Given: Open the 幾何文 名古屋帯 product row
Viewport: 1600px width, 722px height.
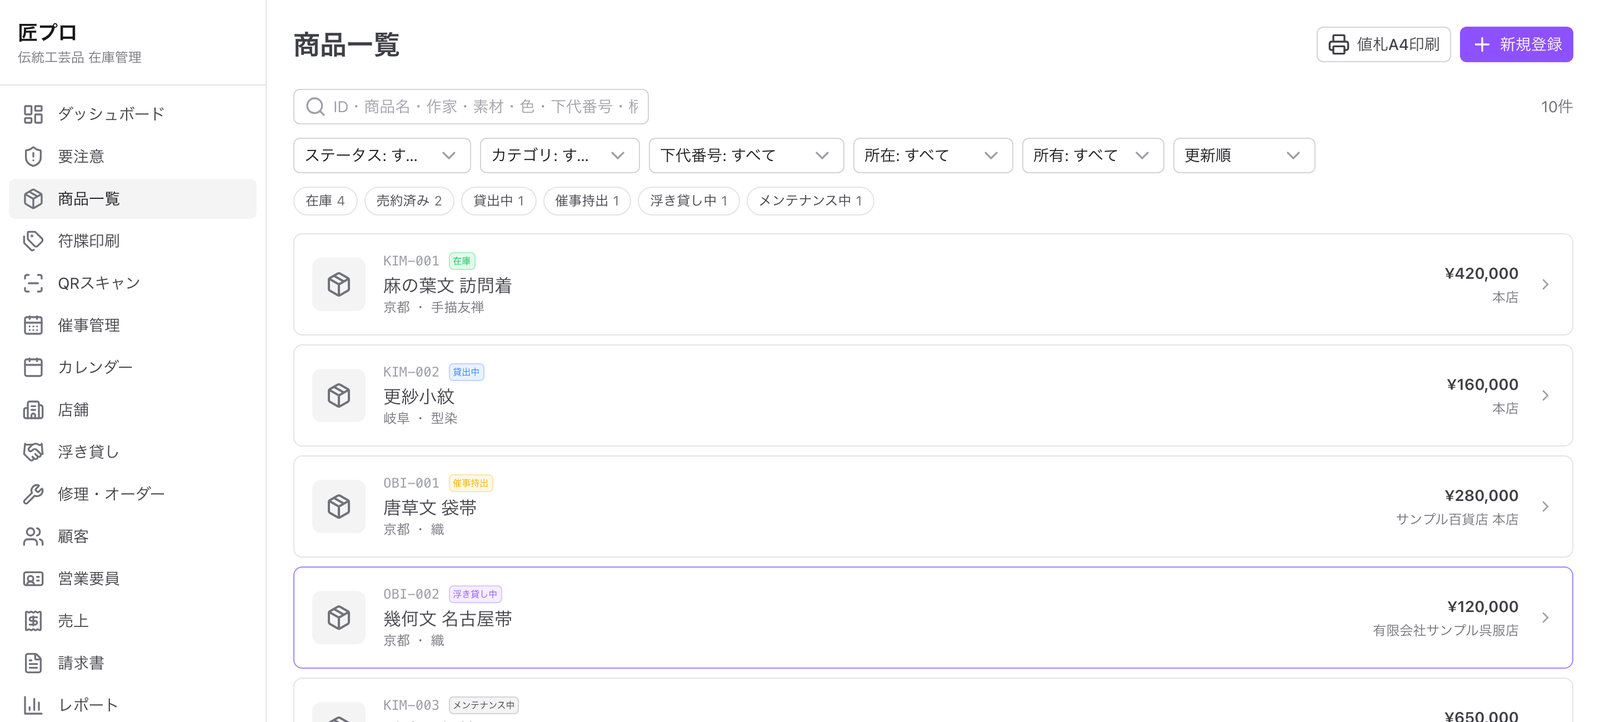Looking at the screenshot, I should pos(933,618).
